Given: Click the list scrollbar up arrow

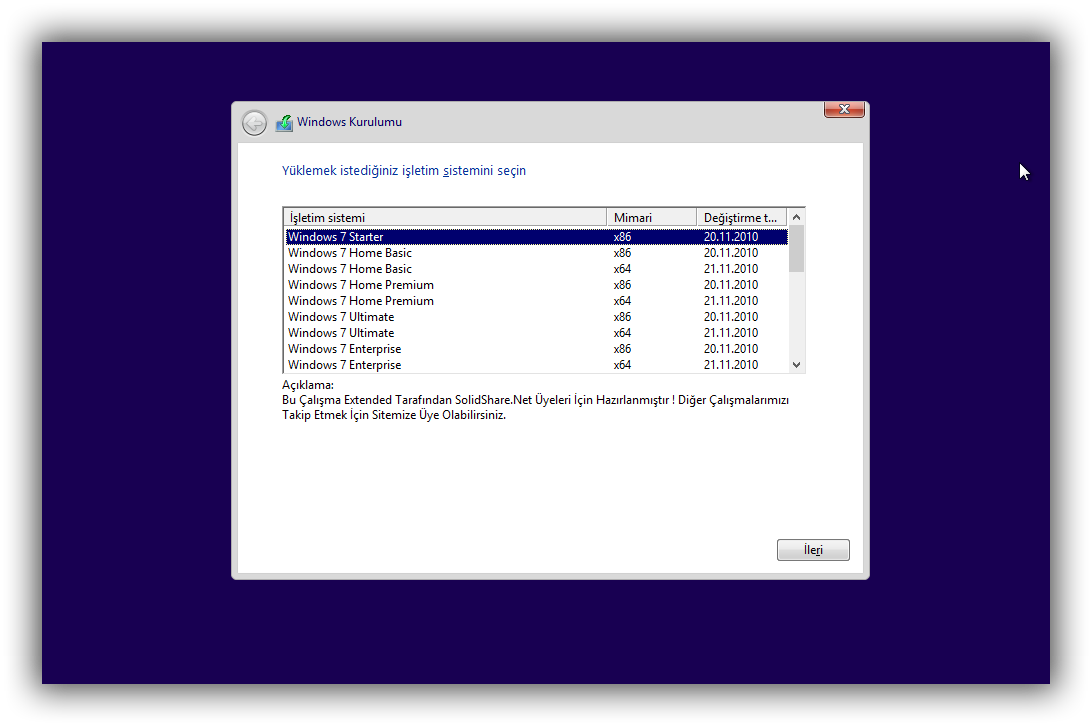Looking at the screenshot, I should [796, 217].
